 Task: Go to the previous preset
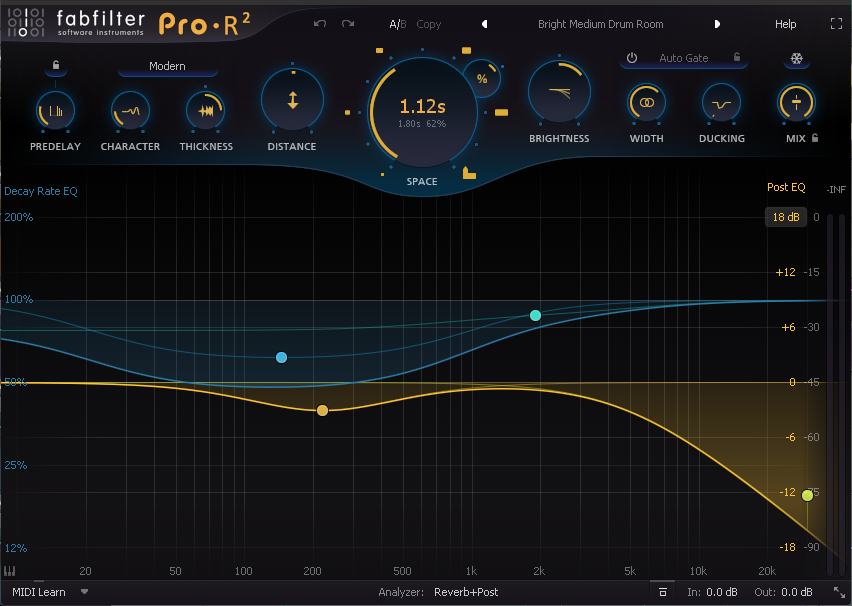484,24
